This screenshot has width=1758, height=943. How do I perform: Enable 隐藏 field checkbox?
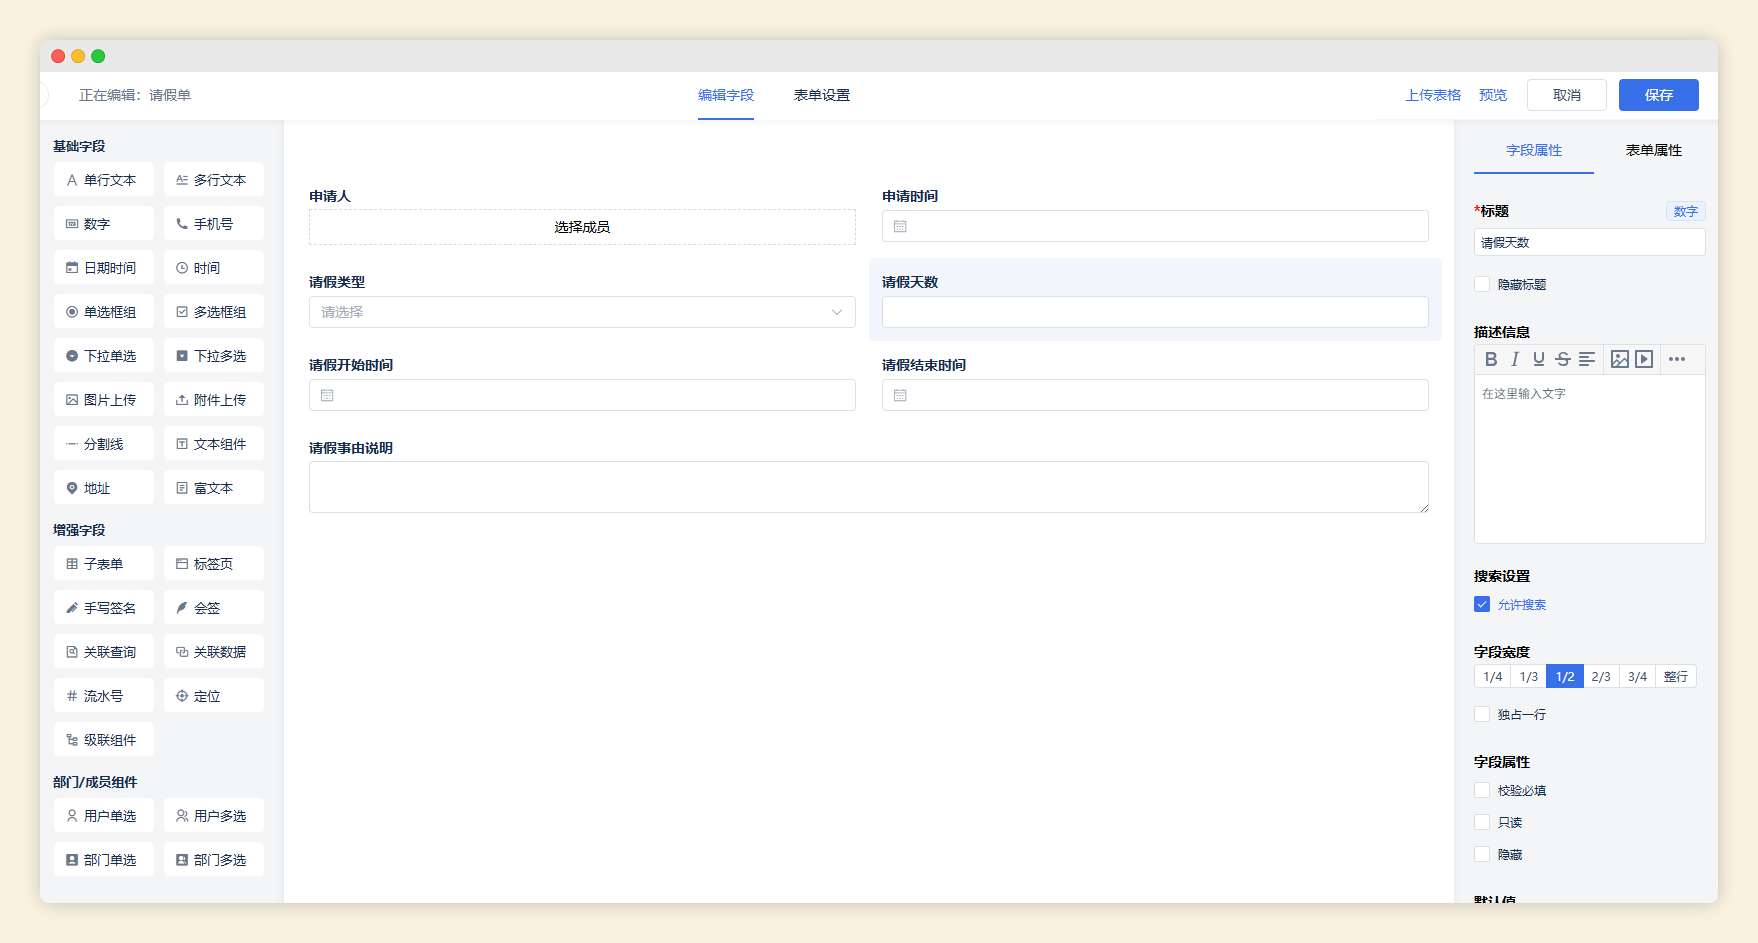click(x=1482, y=854)
